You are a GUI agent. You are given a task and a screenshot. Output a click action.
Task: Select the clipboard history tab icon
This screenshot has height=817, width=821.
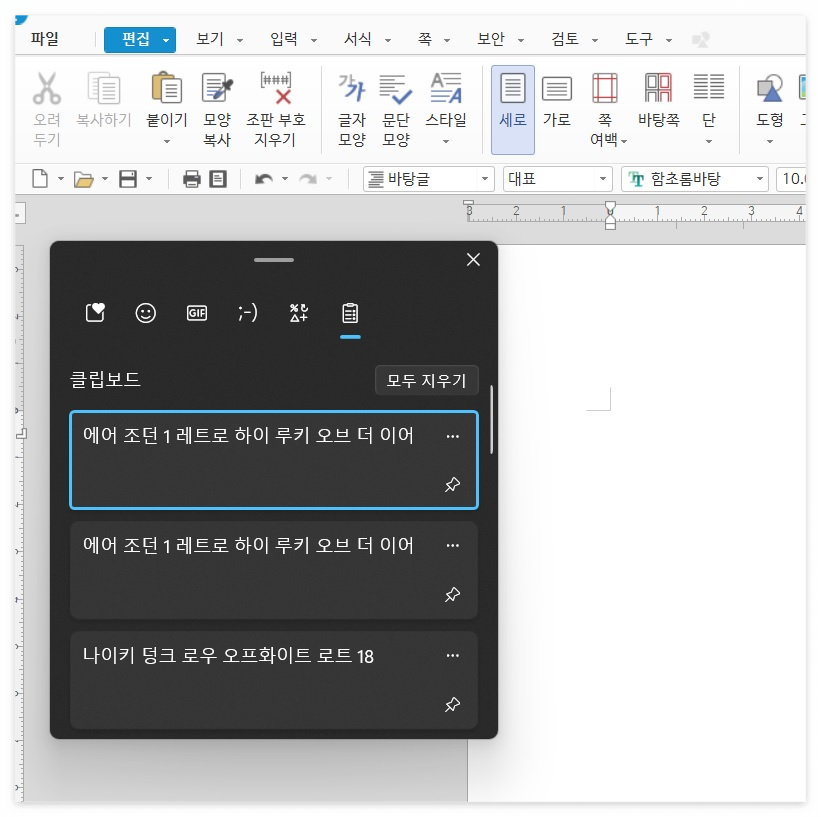tap(350, 313)
